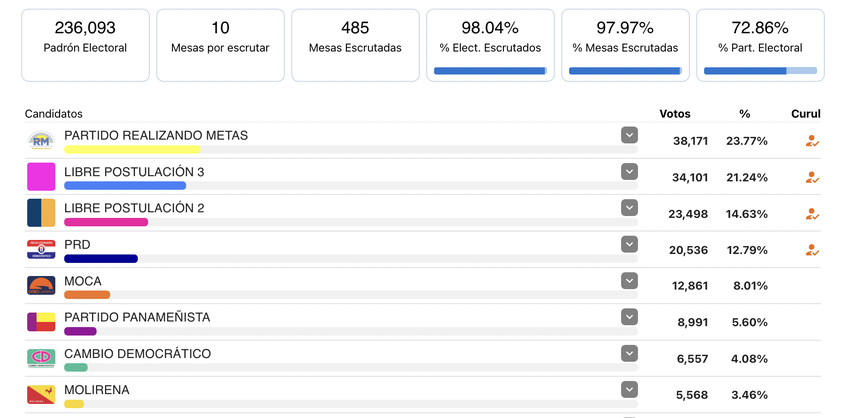This screenshot has width=855, height=418.
Task: Click the MOCA party logo
Action: 41,286
